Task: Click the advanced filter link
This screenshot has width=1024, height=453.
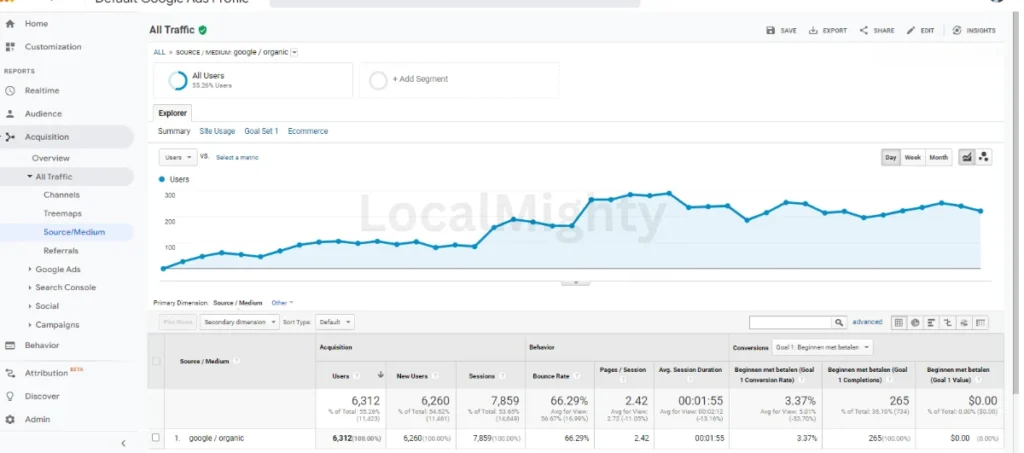Action: [x=867, y=322]
